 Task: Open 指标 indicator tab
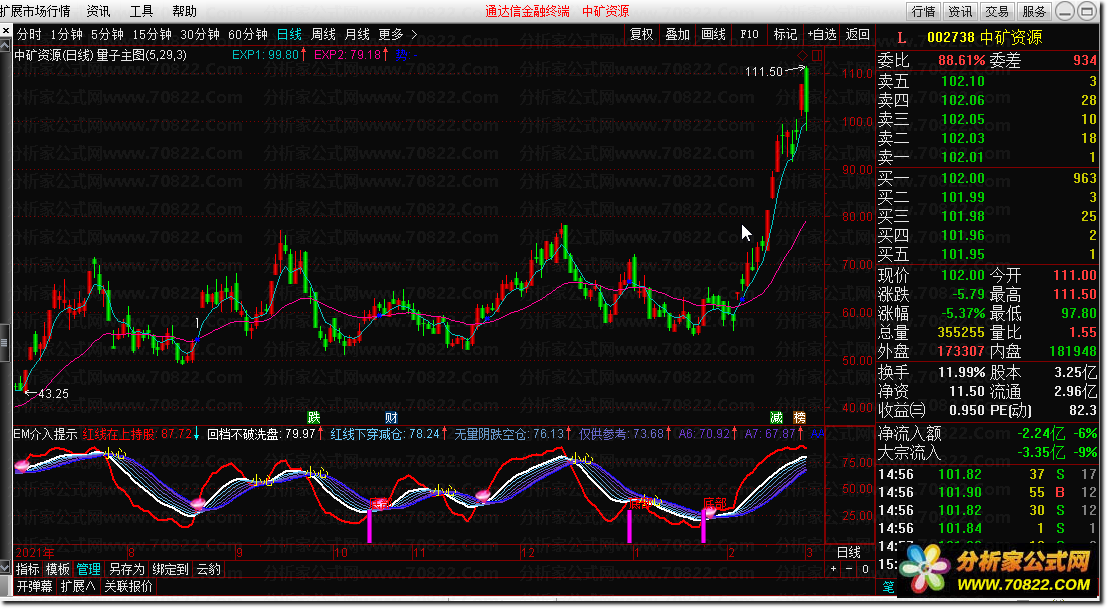pyautogui.click(x=28, y=569)
